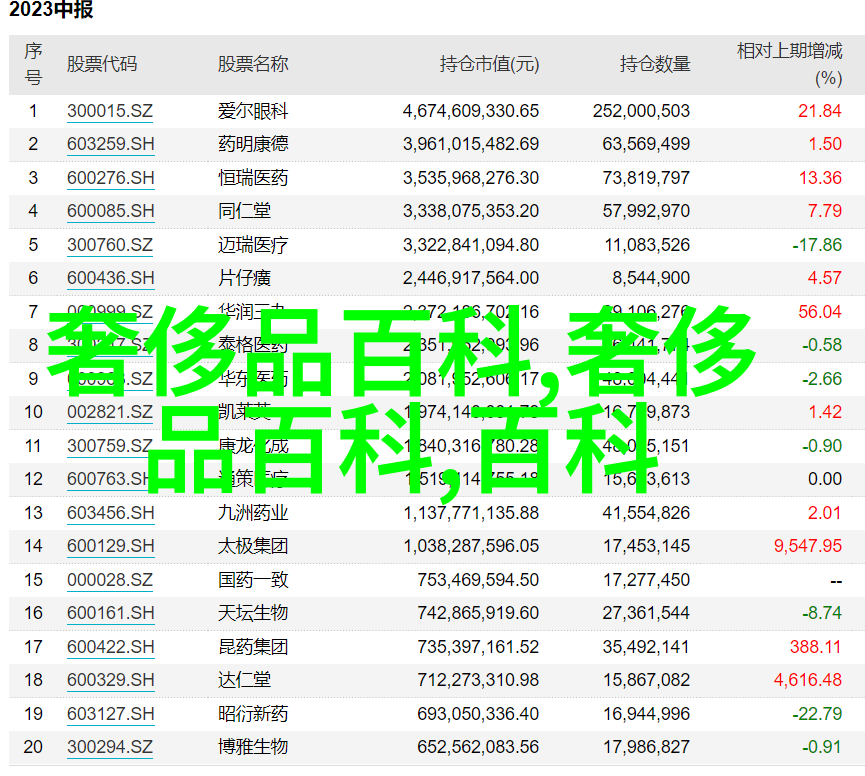Click the 4,616.48 percent change value
This screenshot has width=865, height=776.
tap(808, 680)
